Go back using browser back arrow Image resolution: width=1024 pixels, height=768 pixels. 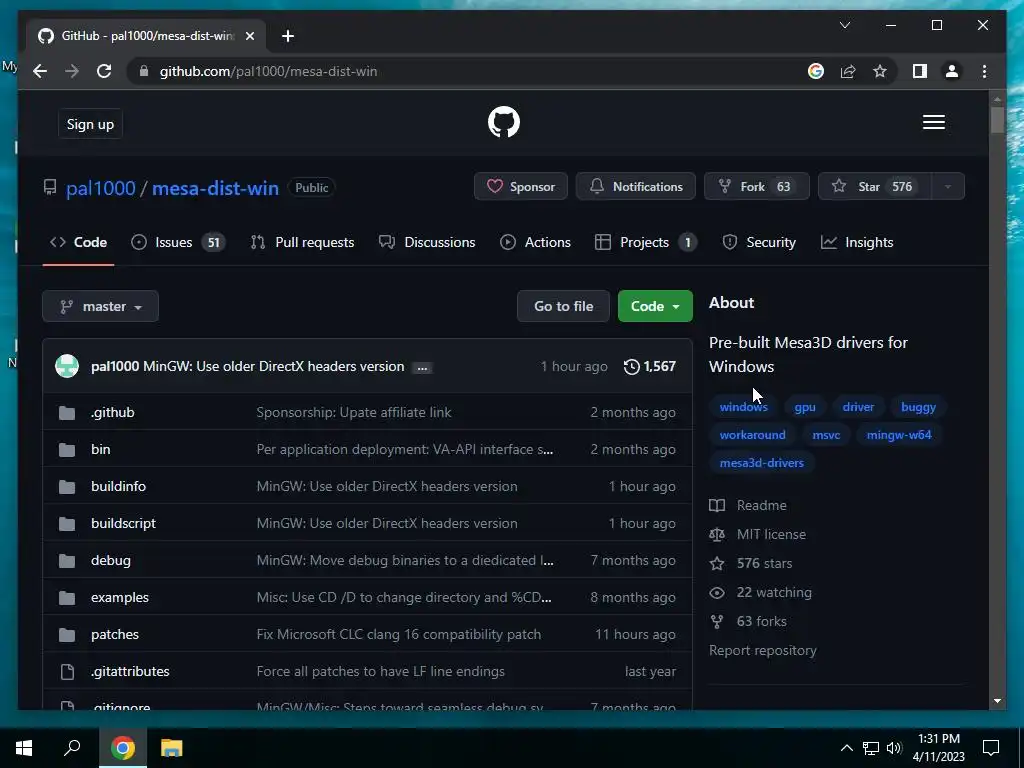[x=40, y=71]
